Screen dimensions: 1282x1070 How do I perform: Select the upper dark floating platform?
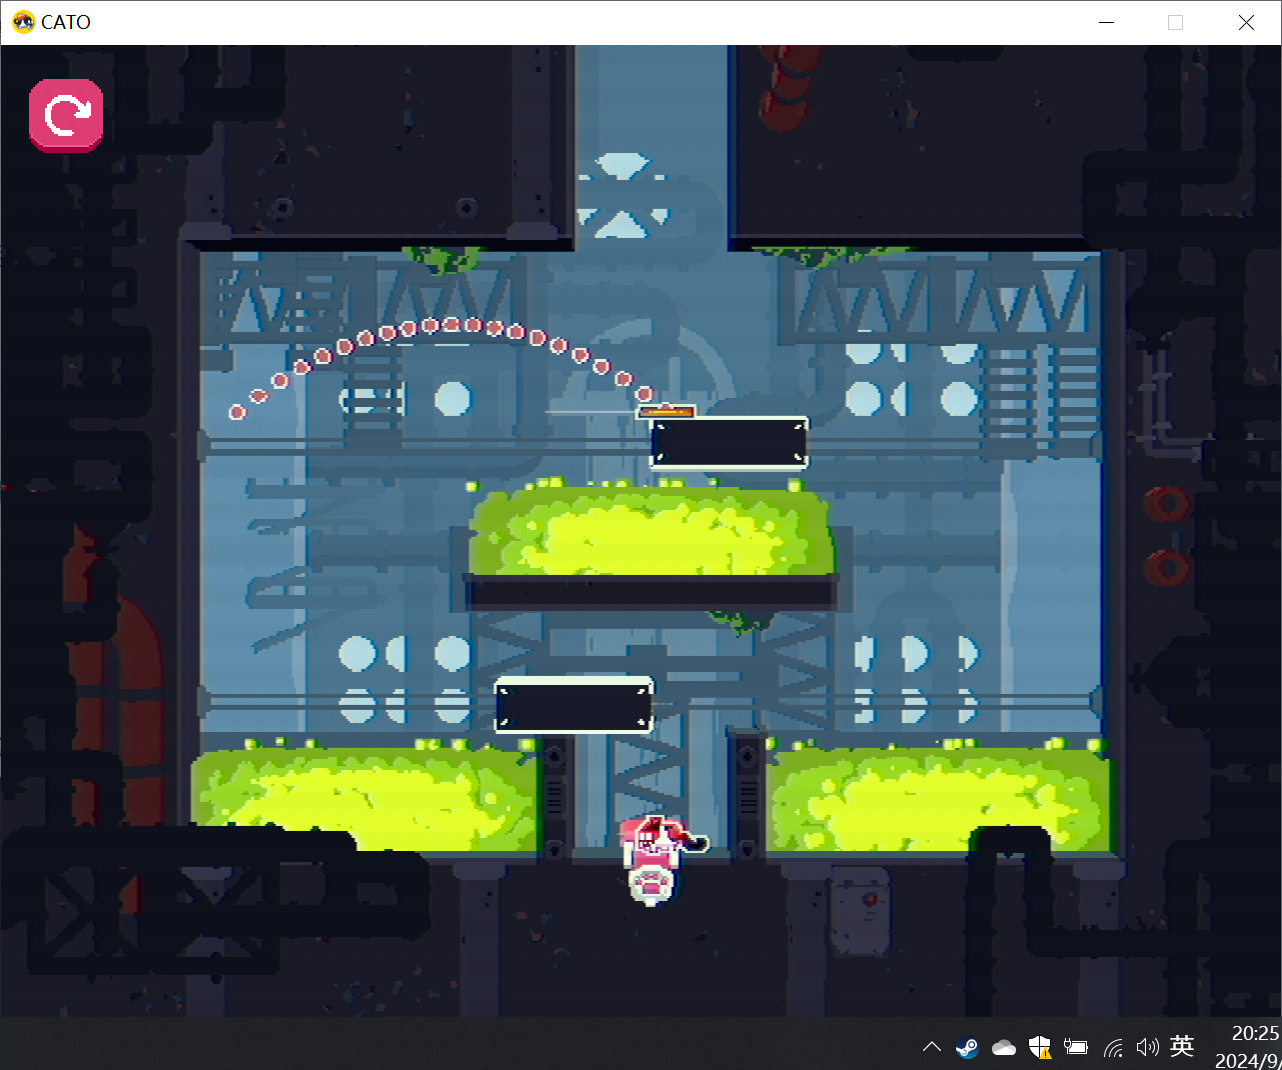coord(729,443)
